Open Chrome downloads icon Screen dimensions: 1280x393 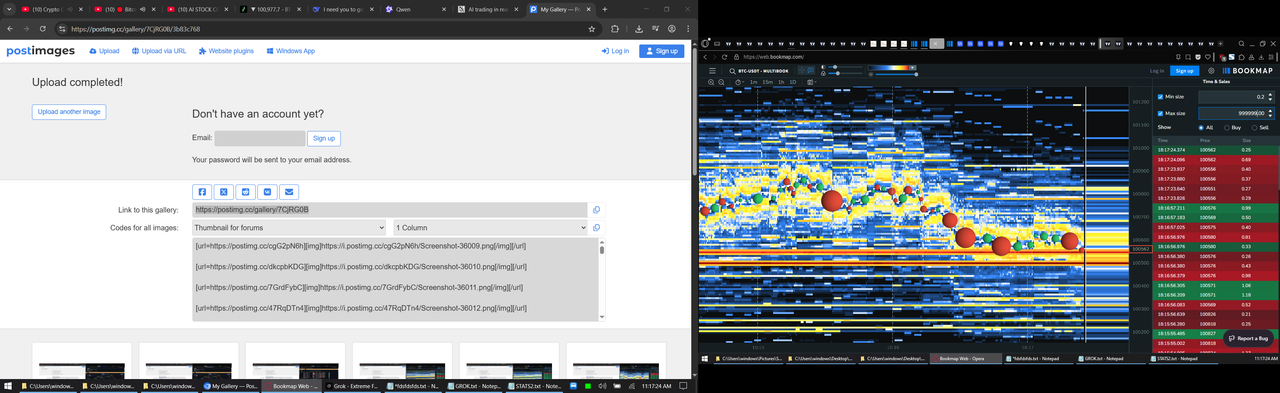pos(639,29)
